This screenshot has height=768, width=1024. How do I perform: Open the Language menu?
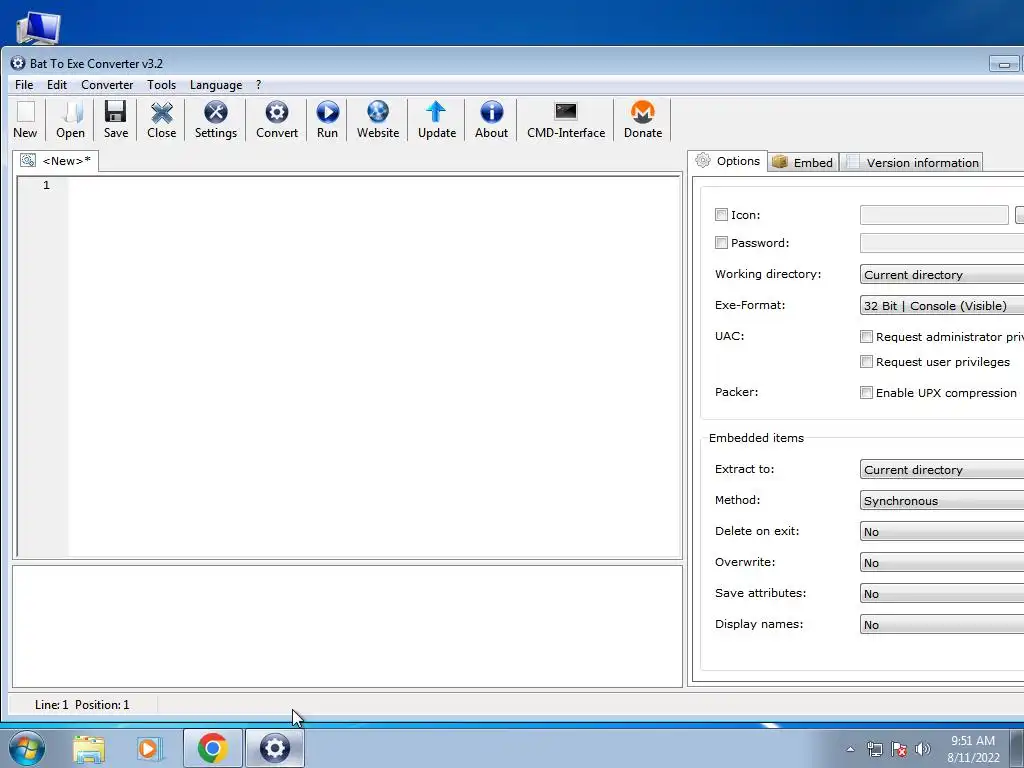(x=216, y=85)
